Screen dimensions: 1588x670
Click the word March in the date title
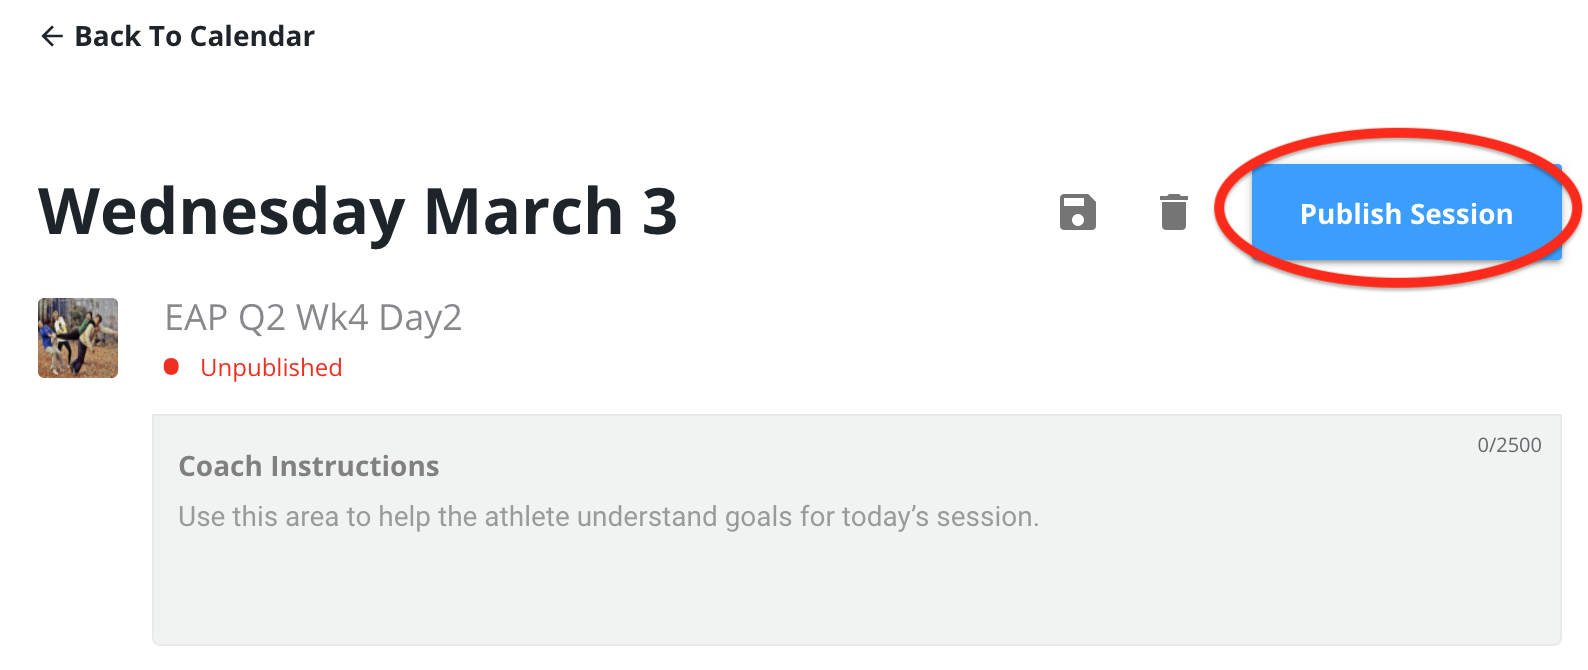524,212
